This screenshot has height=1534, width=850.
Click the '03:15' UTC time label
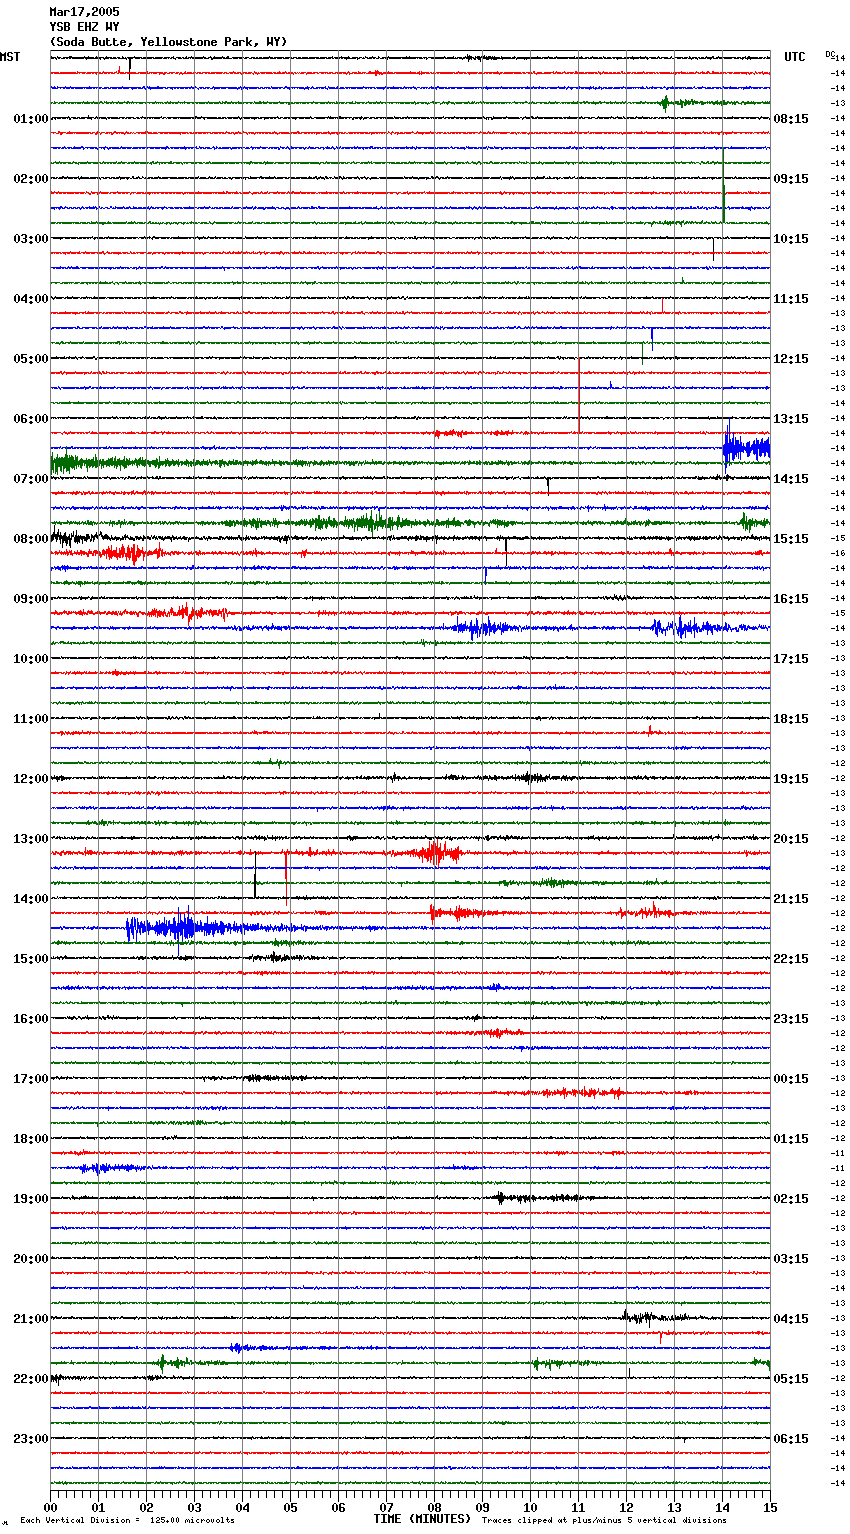click(x=791, y=1259)
